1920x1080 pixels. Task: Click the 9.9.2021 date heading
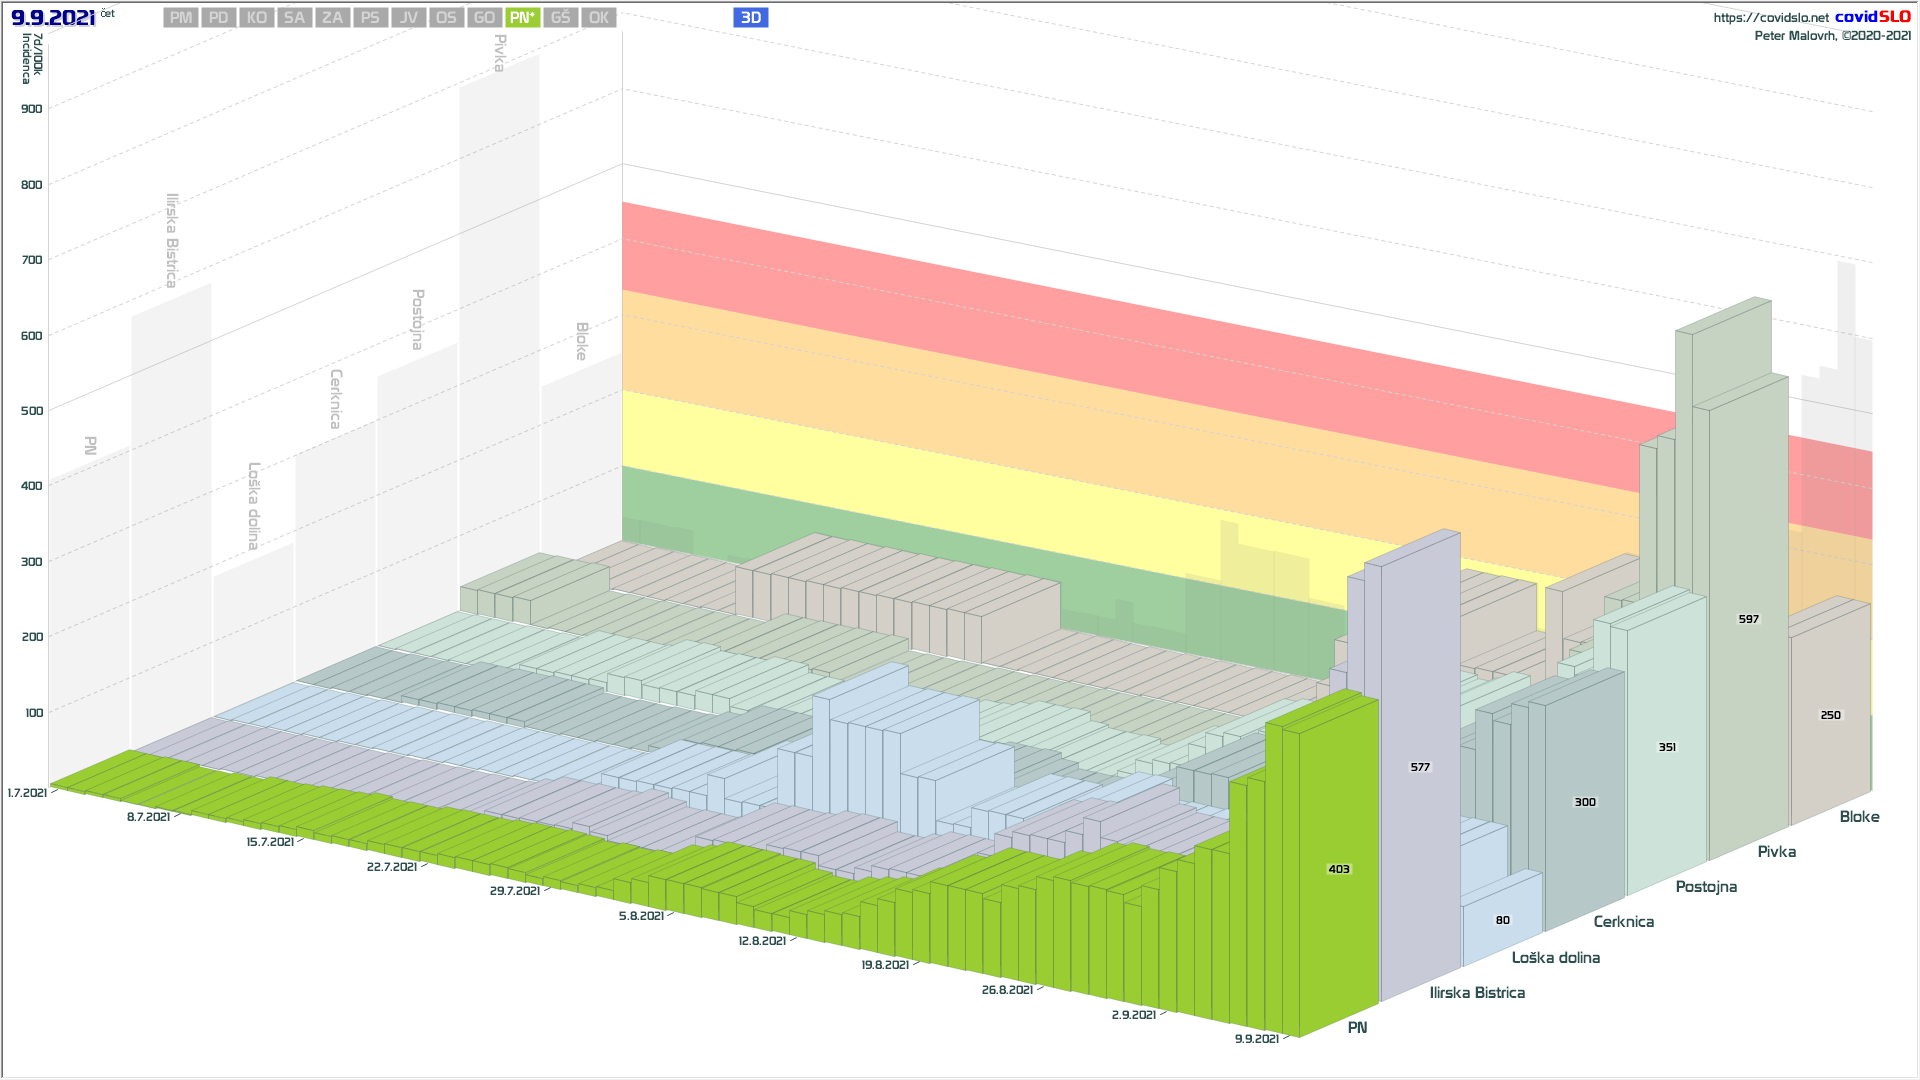(54, 18)
